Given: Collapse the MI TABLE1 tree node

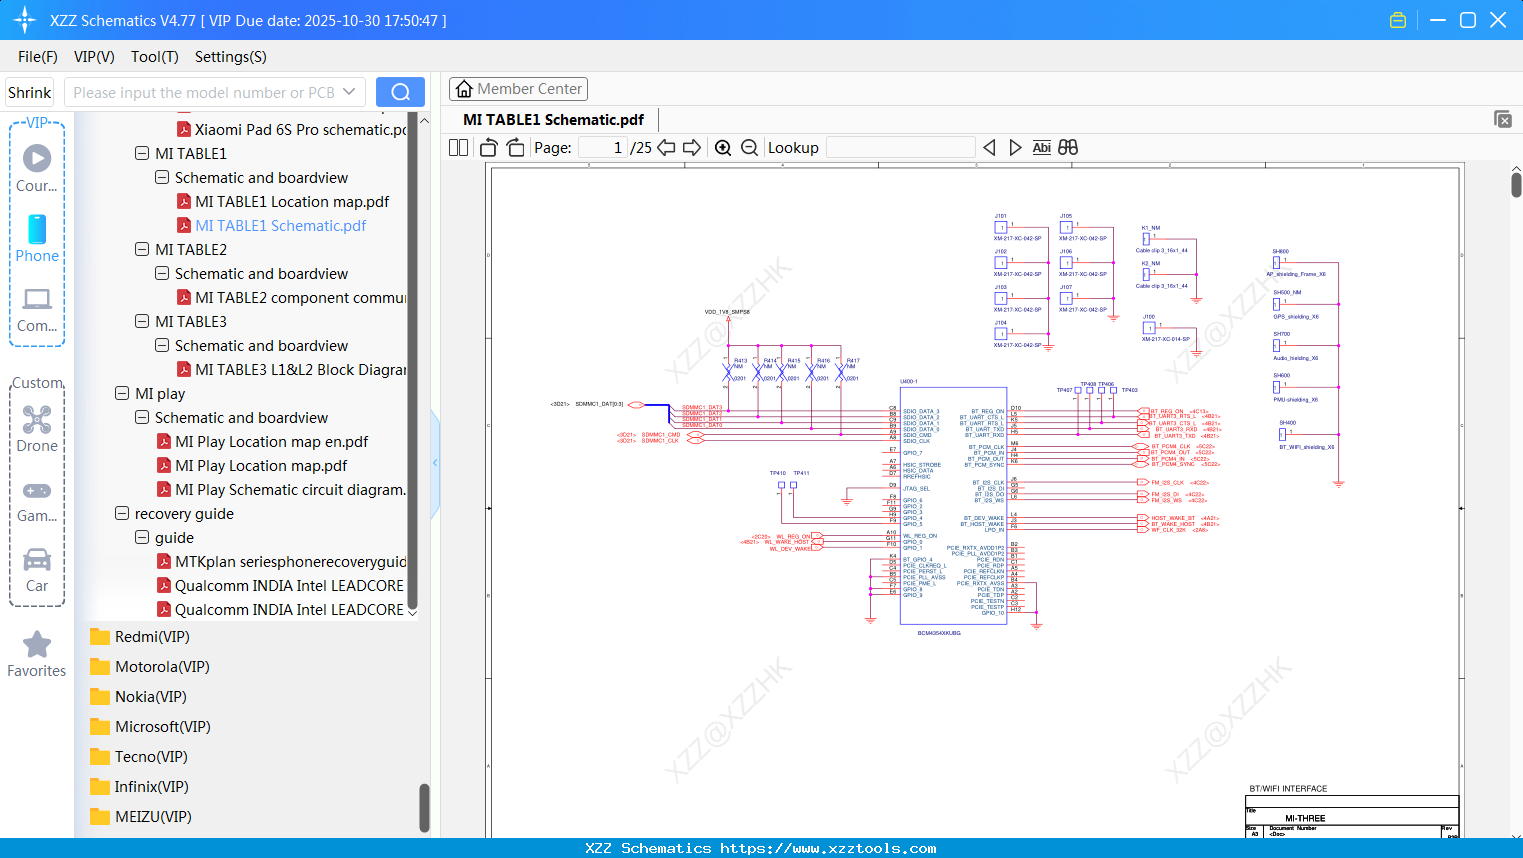Looking at the screenshot, I should 141,153.
